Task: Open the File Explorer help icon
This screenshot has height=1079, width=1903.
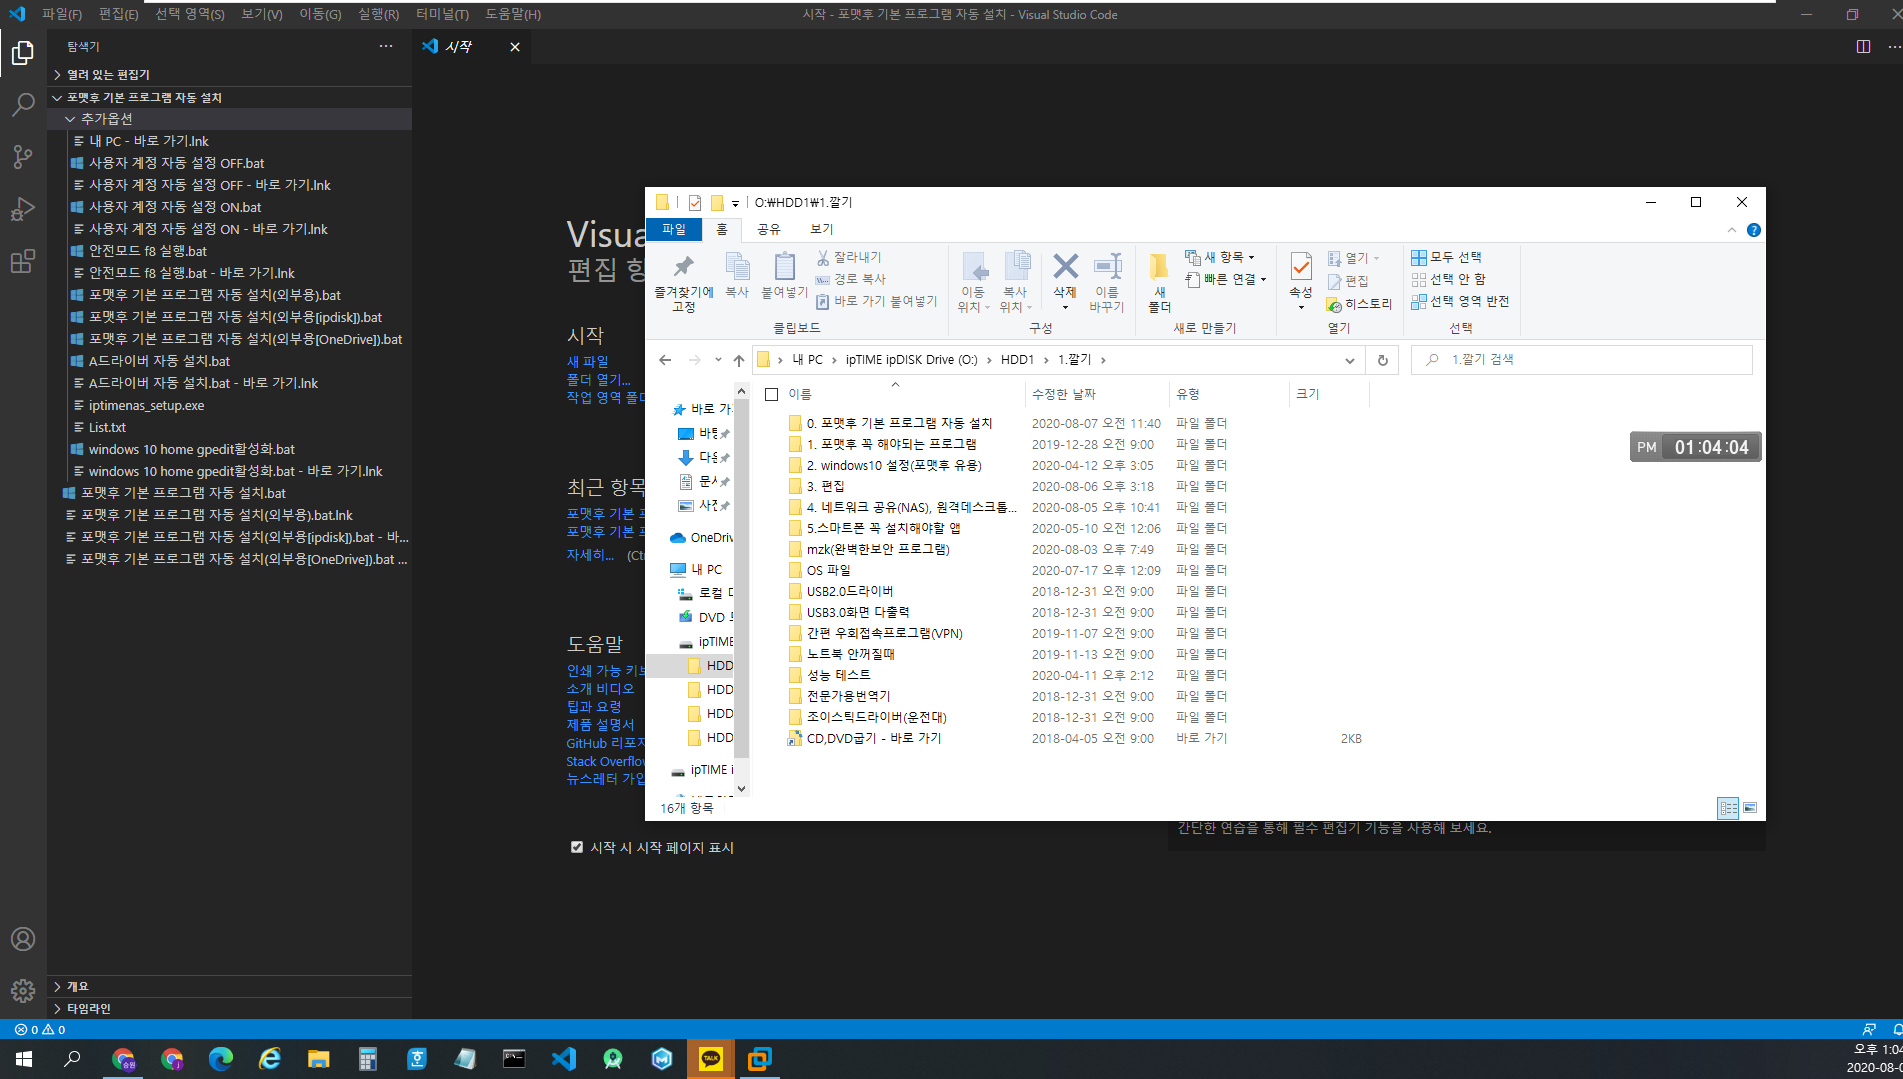Action: [1753, 230]
